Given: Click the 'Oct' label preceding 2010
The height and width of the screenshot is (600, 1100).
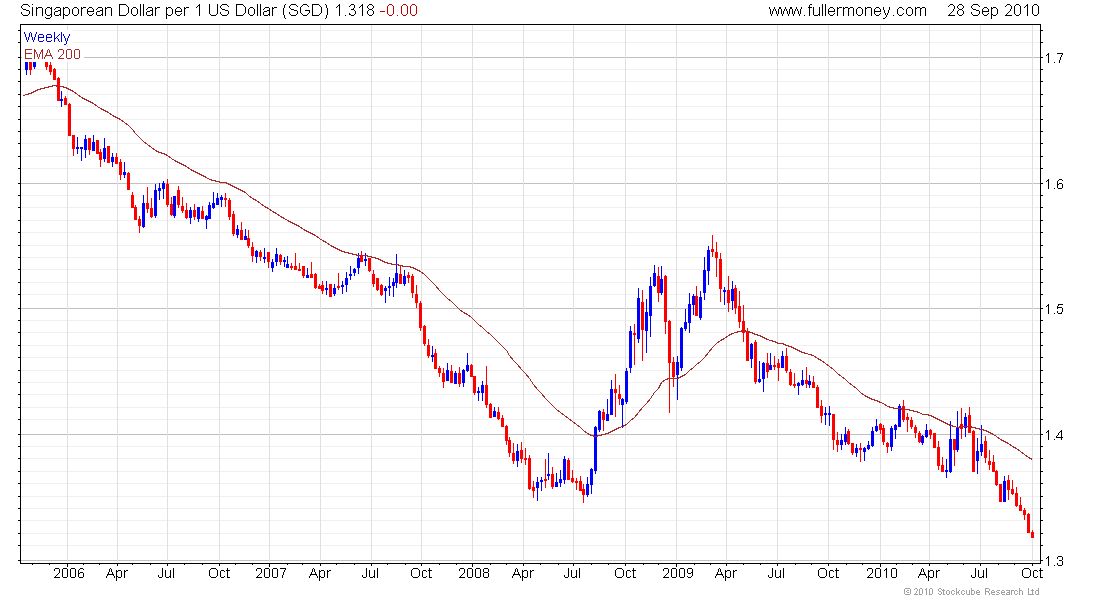Looking at the screenshot, I should [829, 573].
